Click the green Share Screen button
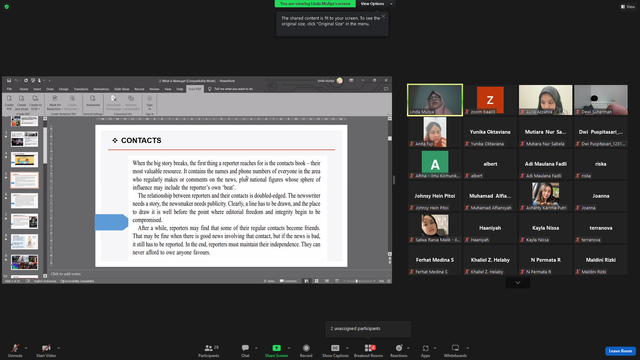The height and width of the screenshot is (360, 640). click(x=276, y=350)
